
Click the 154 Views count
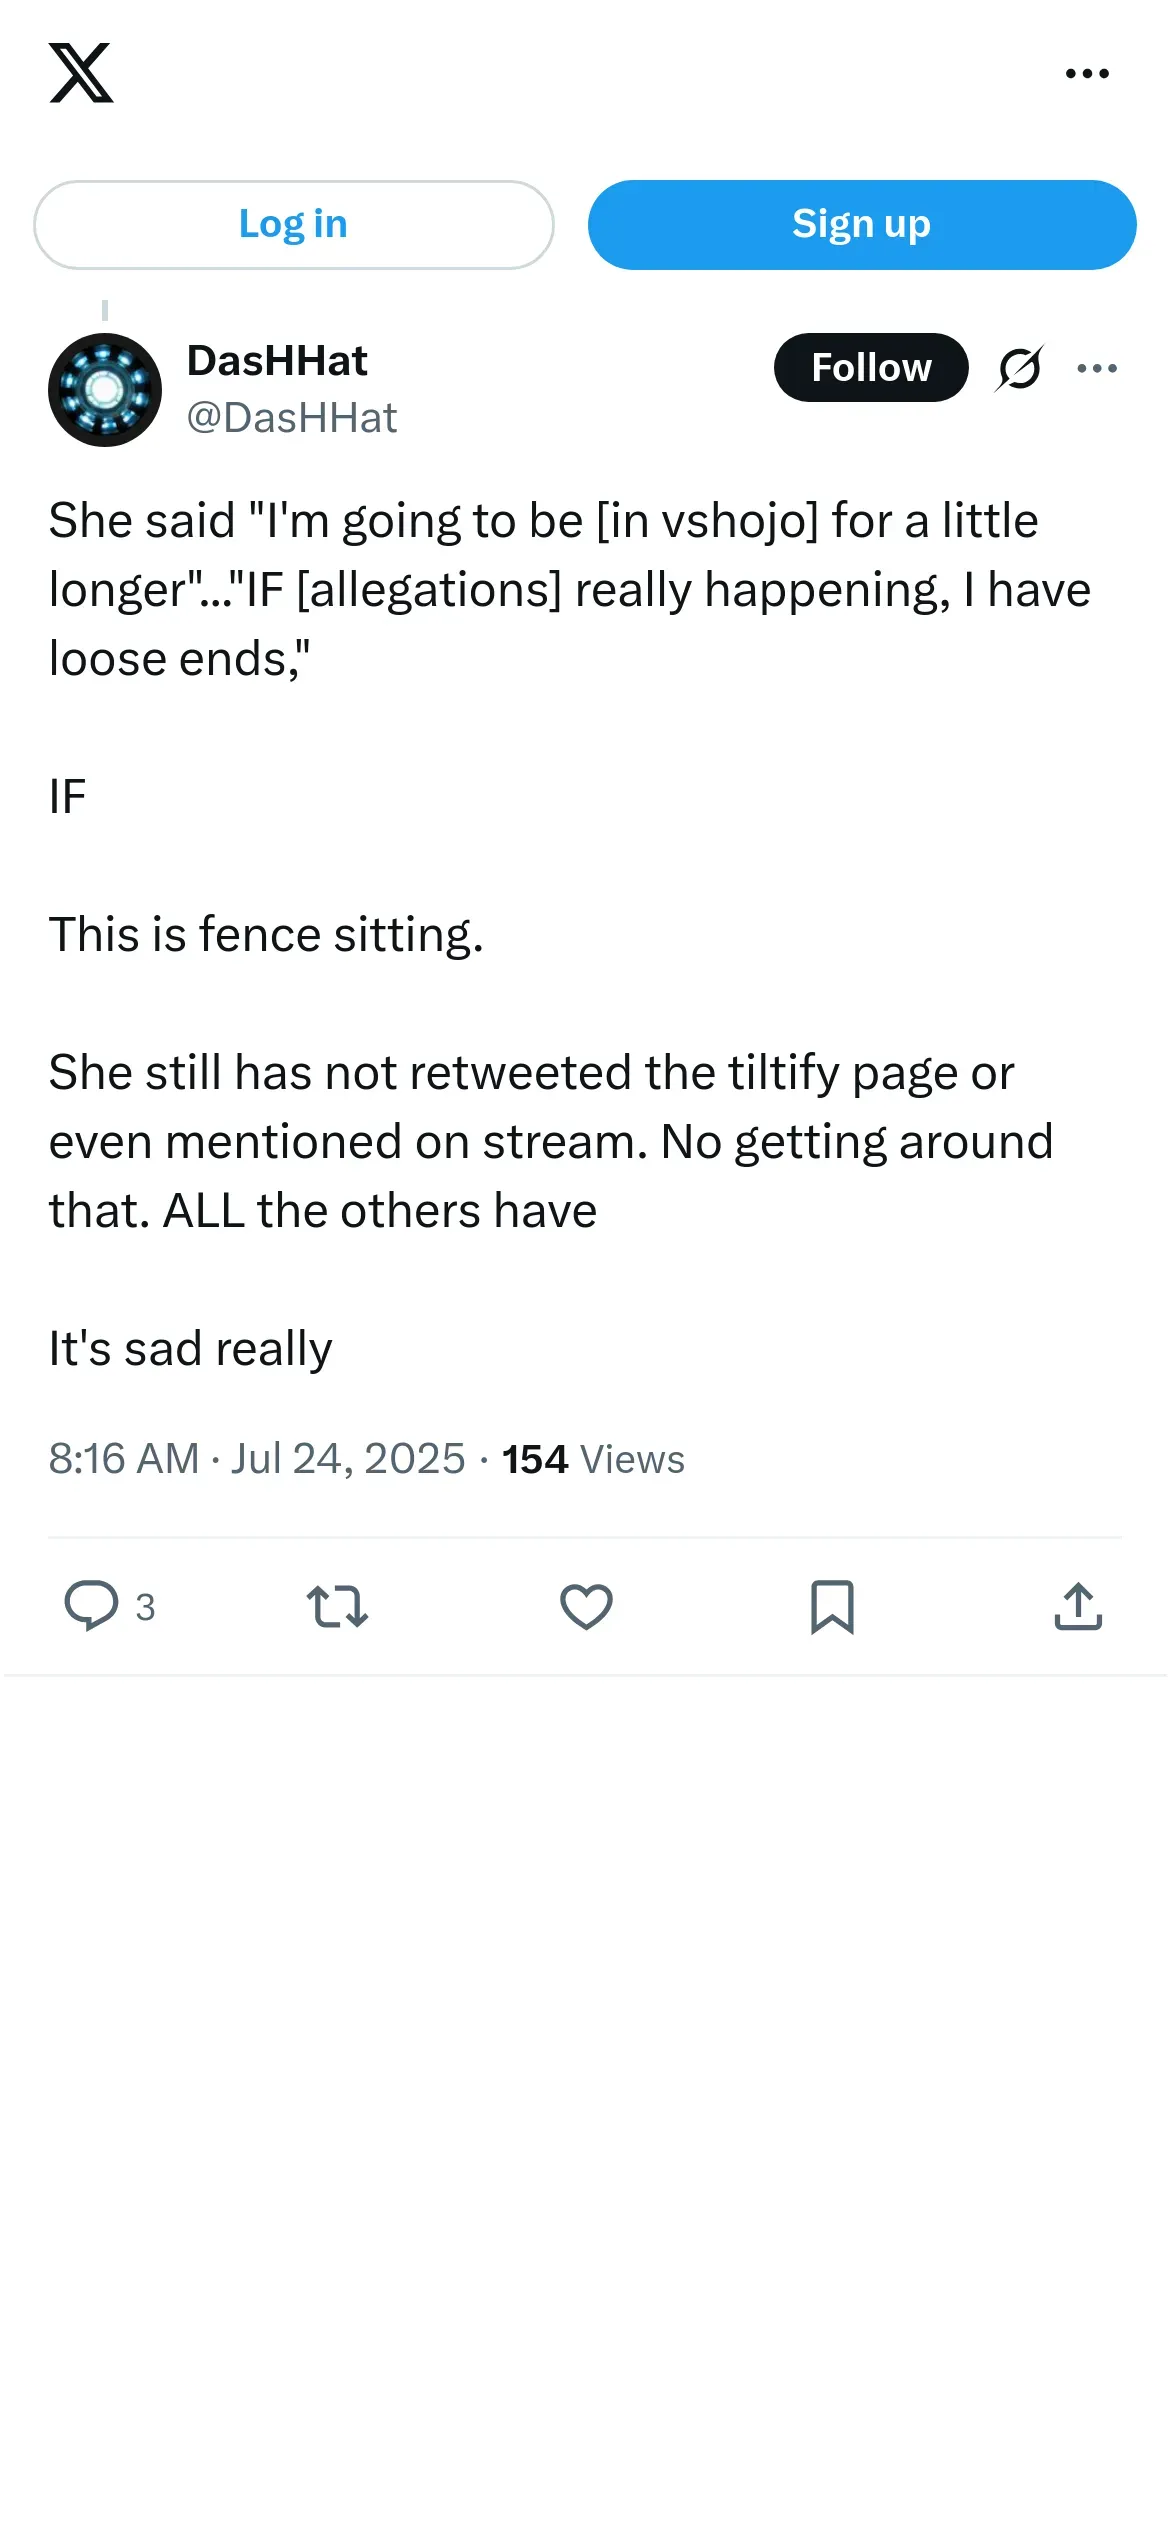coord(593,1459)
